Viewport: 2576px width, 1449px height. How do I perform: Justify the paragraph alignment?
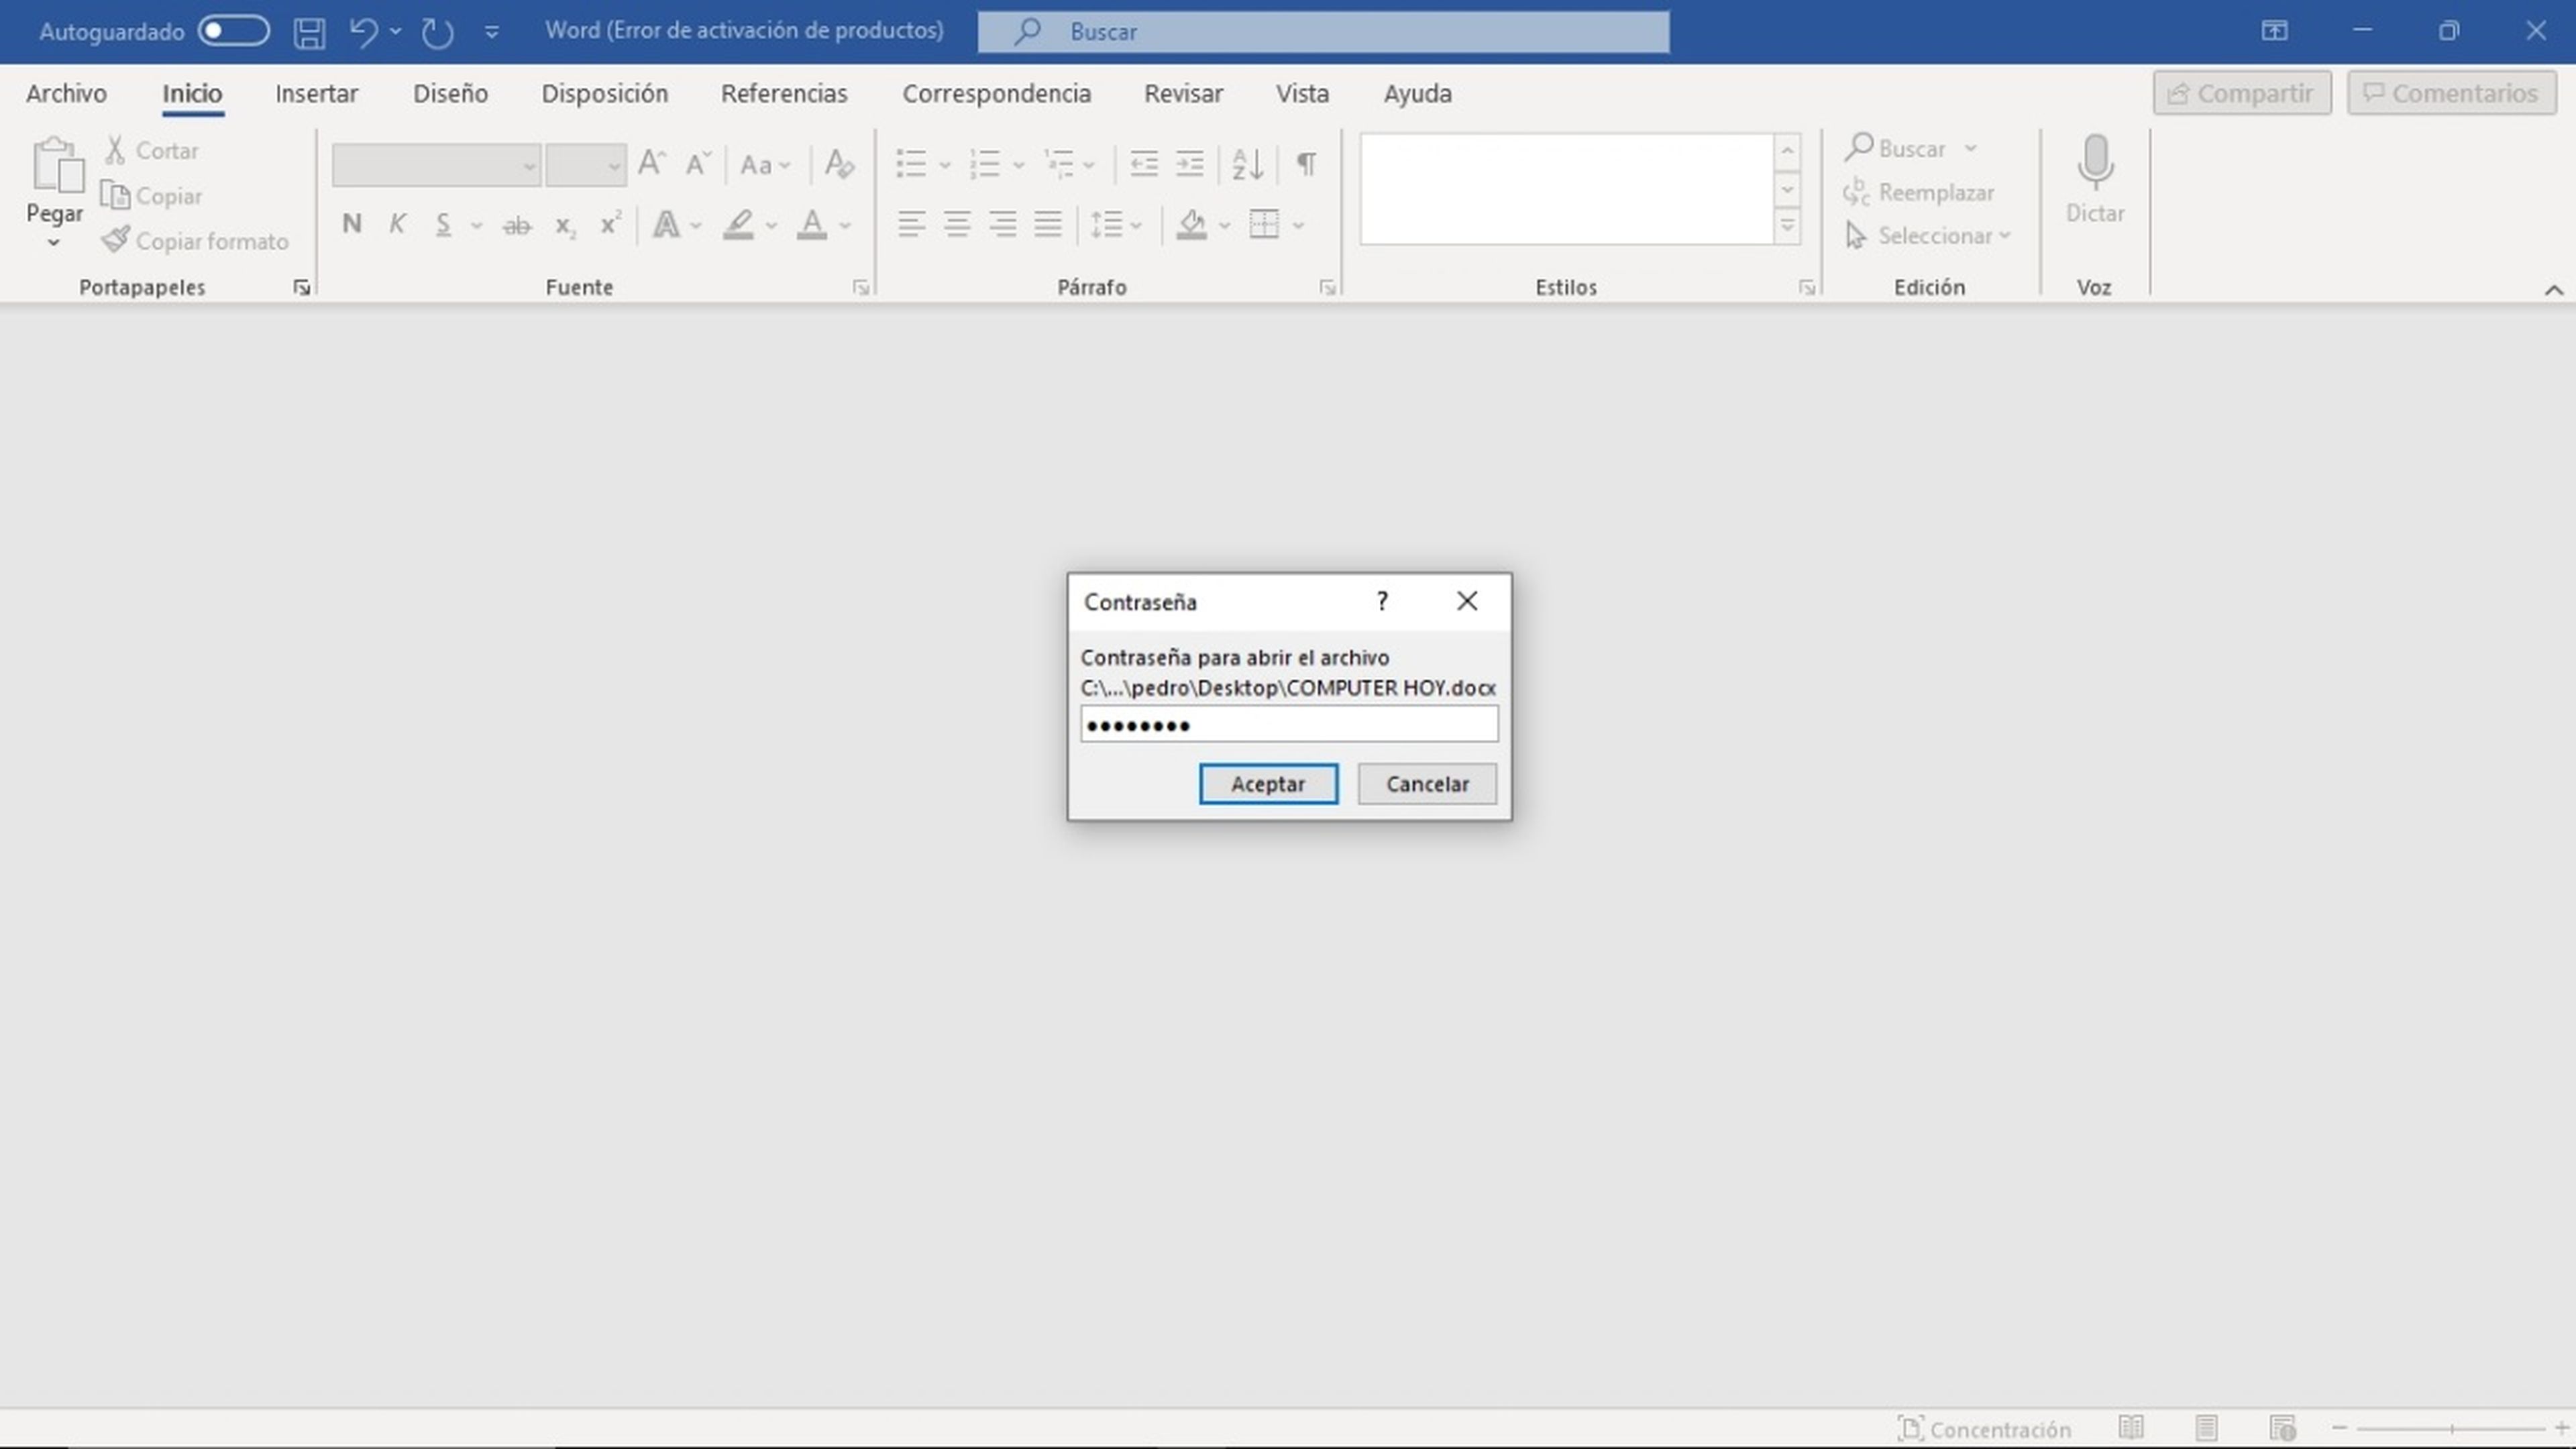point(1048,224)
